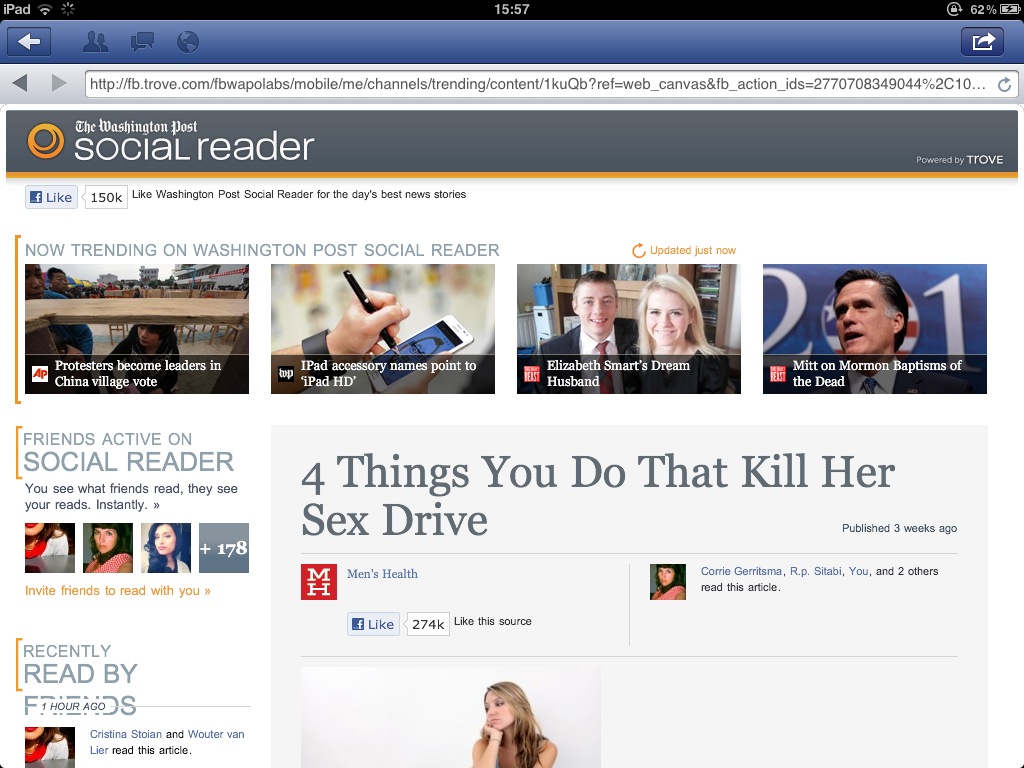The width and height of the screenshot is (1024, 768).
Task: Open the messages chat icon
Action: pyautogui.click(x=142, y=42)
